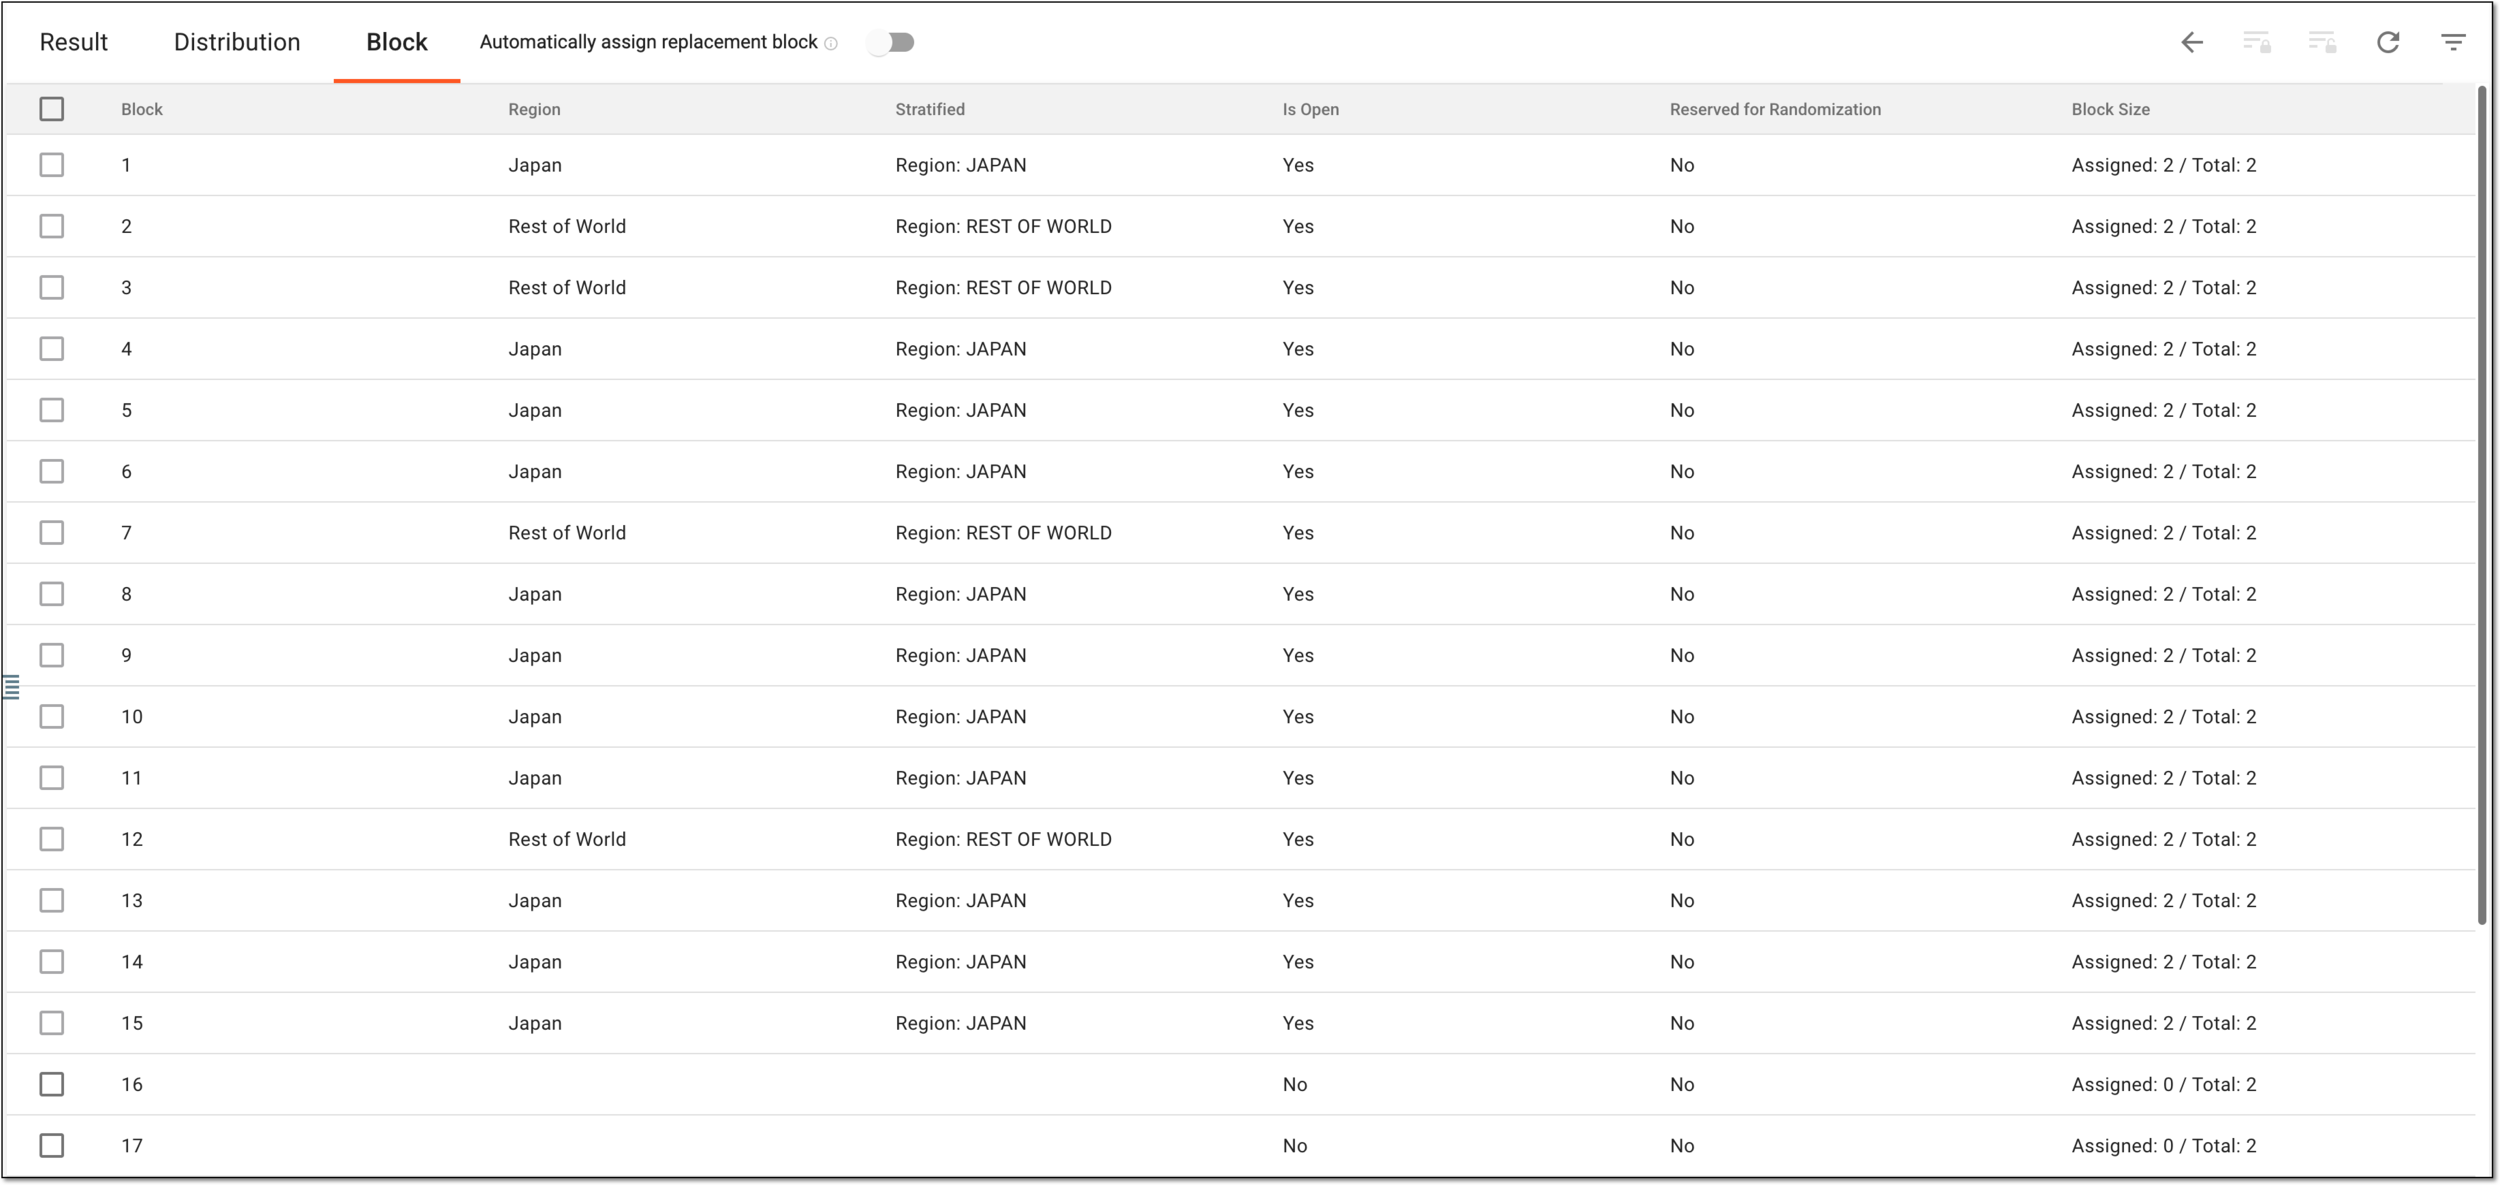Click 'Assigned: 0 / Total: 2' for block 17
Viewport: 2500px width, 1185px height.
point(2163,1146)
